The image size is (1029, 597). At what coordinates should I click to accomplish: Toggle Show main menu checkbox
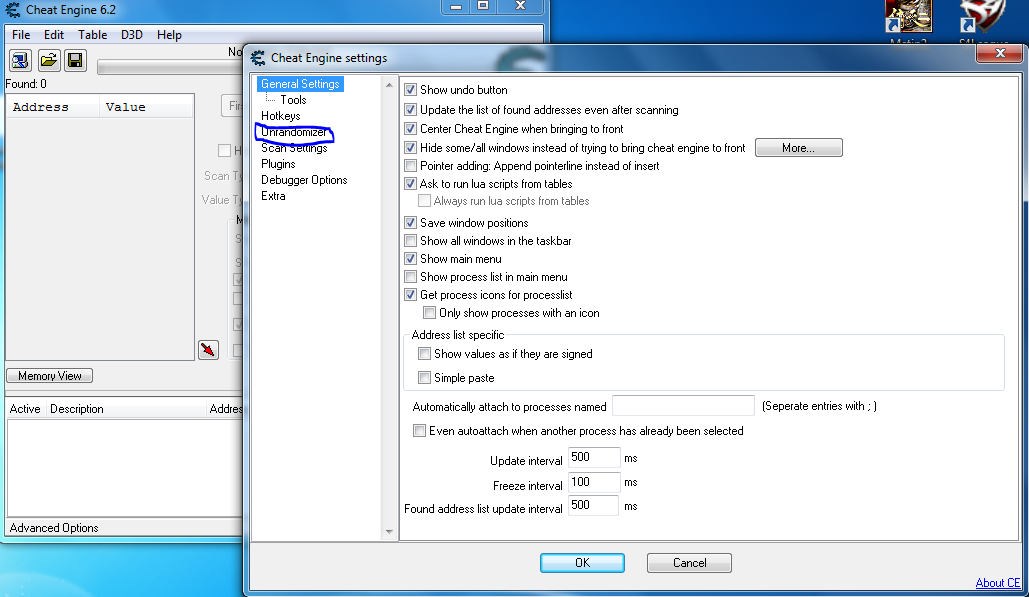[x=410, y=258]
